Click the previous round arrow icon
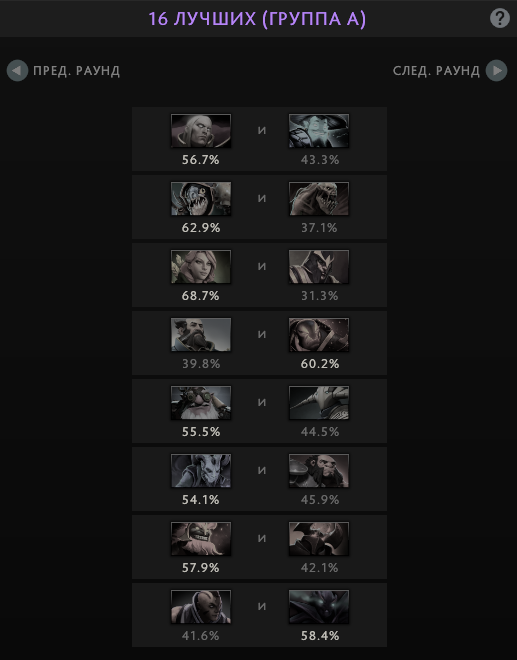Viewport: 517px width, 660px height. pyautogui.click(x=17, y=70)
